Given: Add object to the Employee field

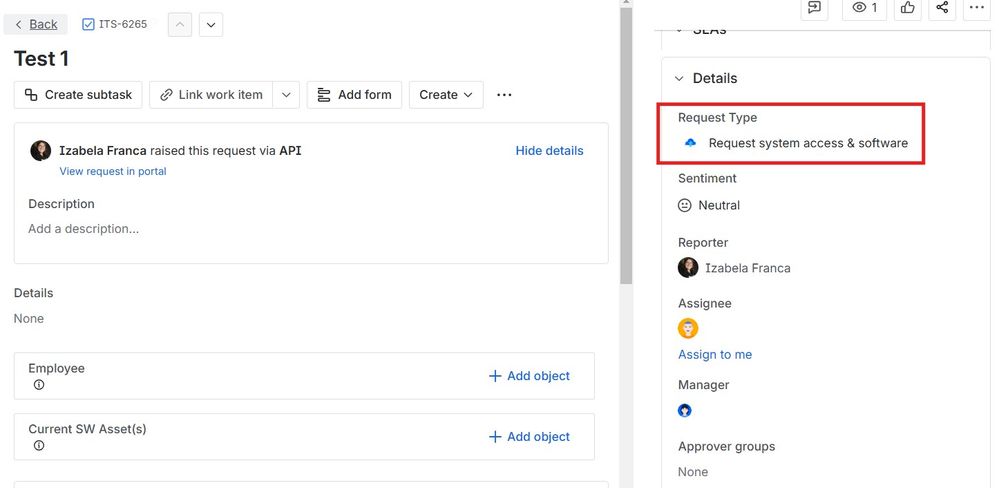Looking at the screenshot, I should (529, 376).
